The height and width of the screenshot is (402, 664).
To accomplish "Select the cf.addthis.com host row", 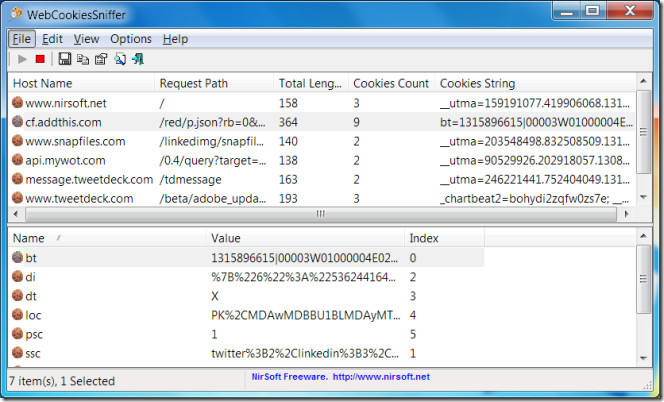I will [x=322, y=122].
